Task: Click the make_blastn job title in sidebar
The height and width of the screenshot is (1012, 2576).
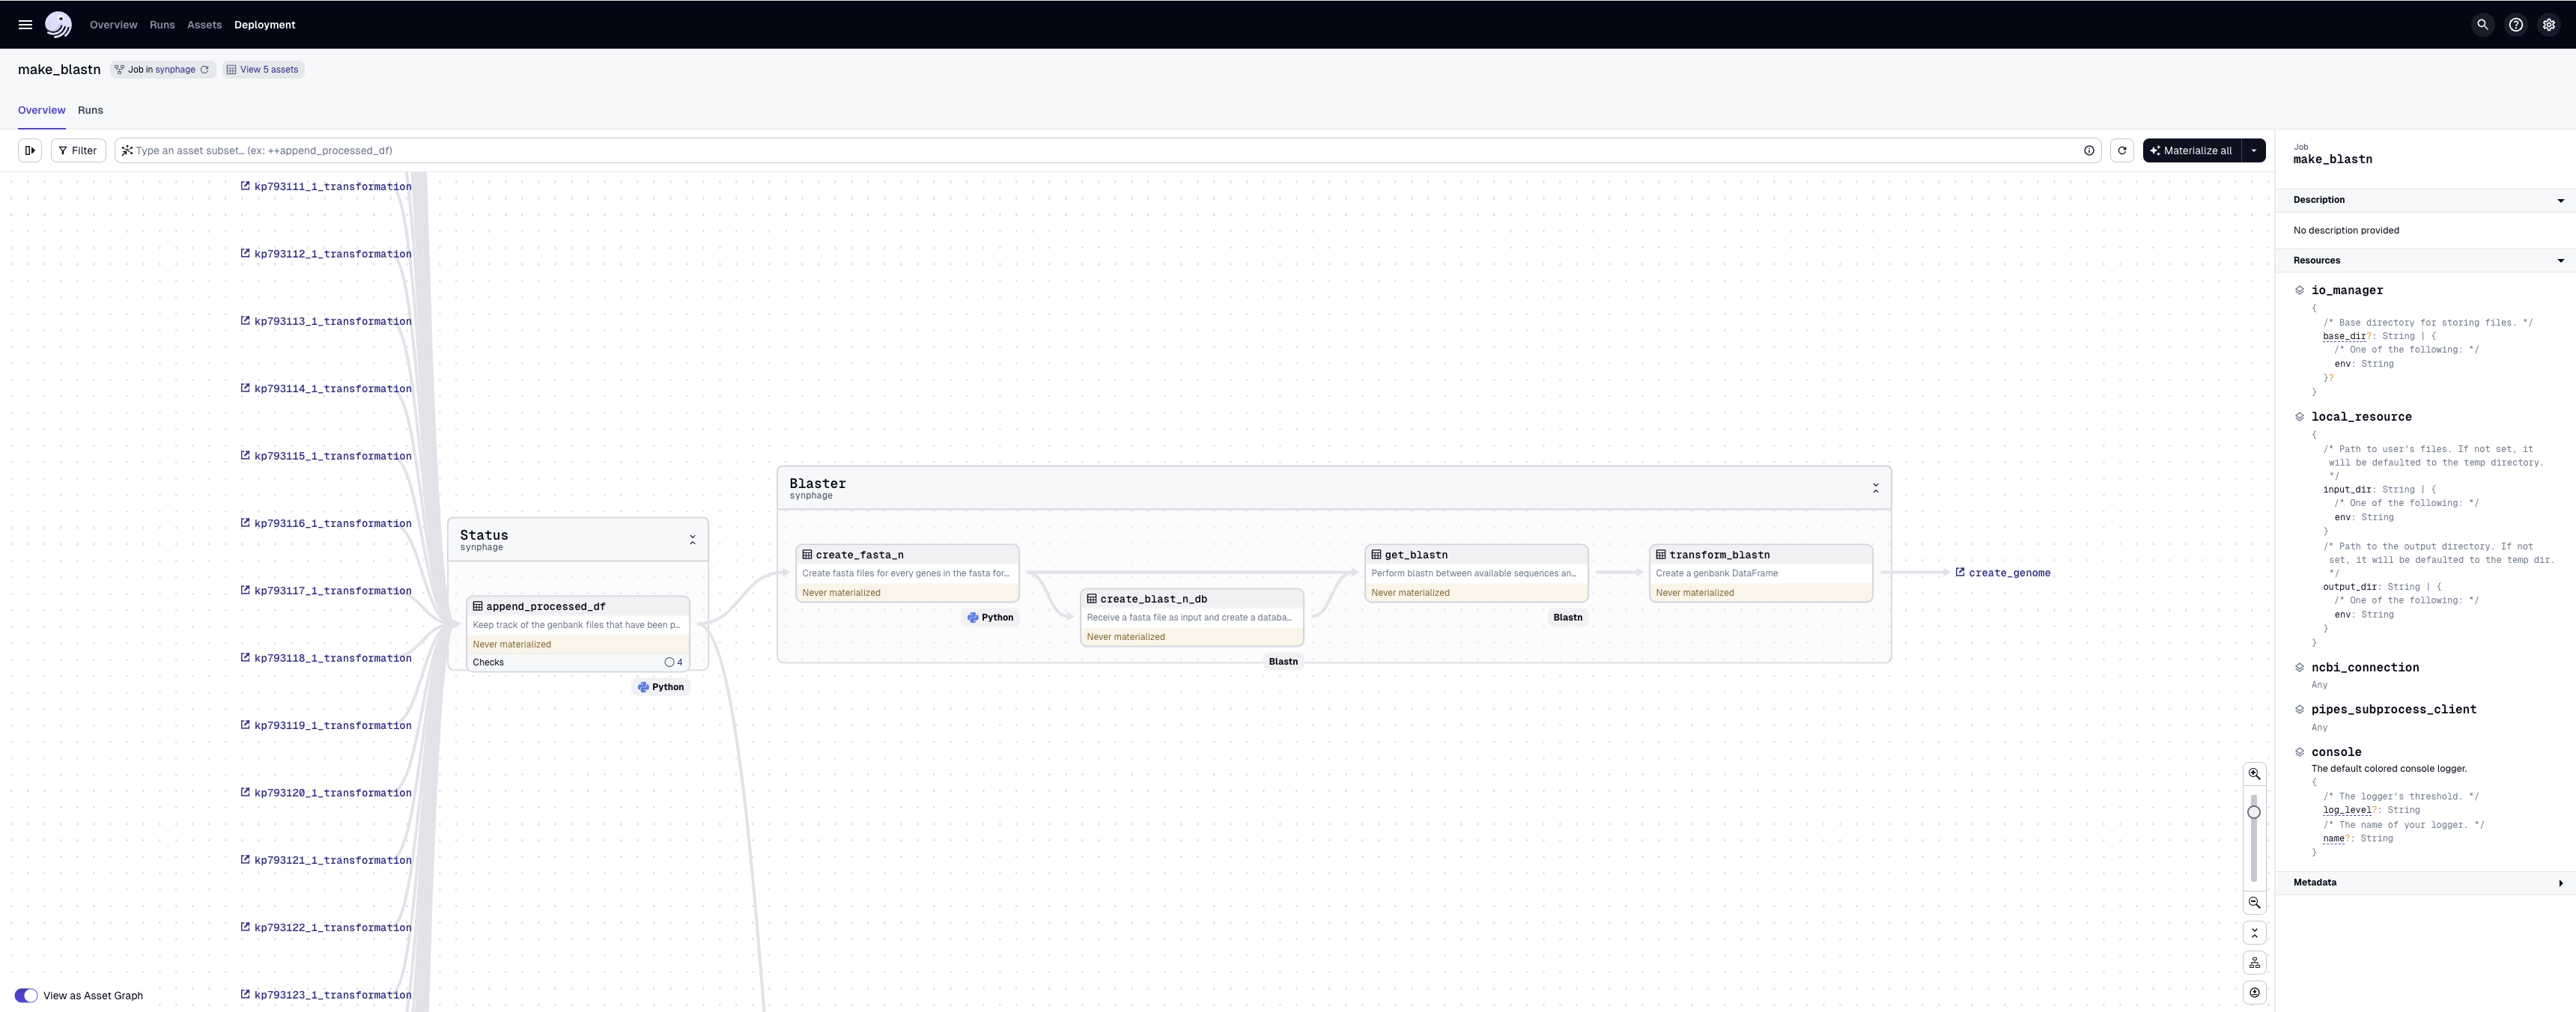Action: [x=2332, y=159]
